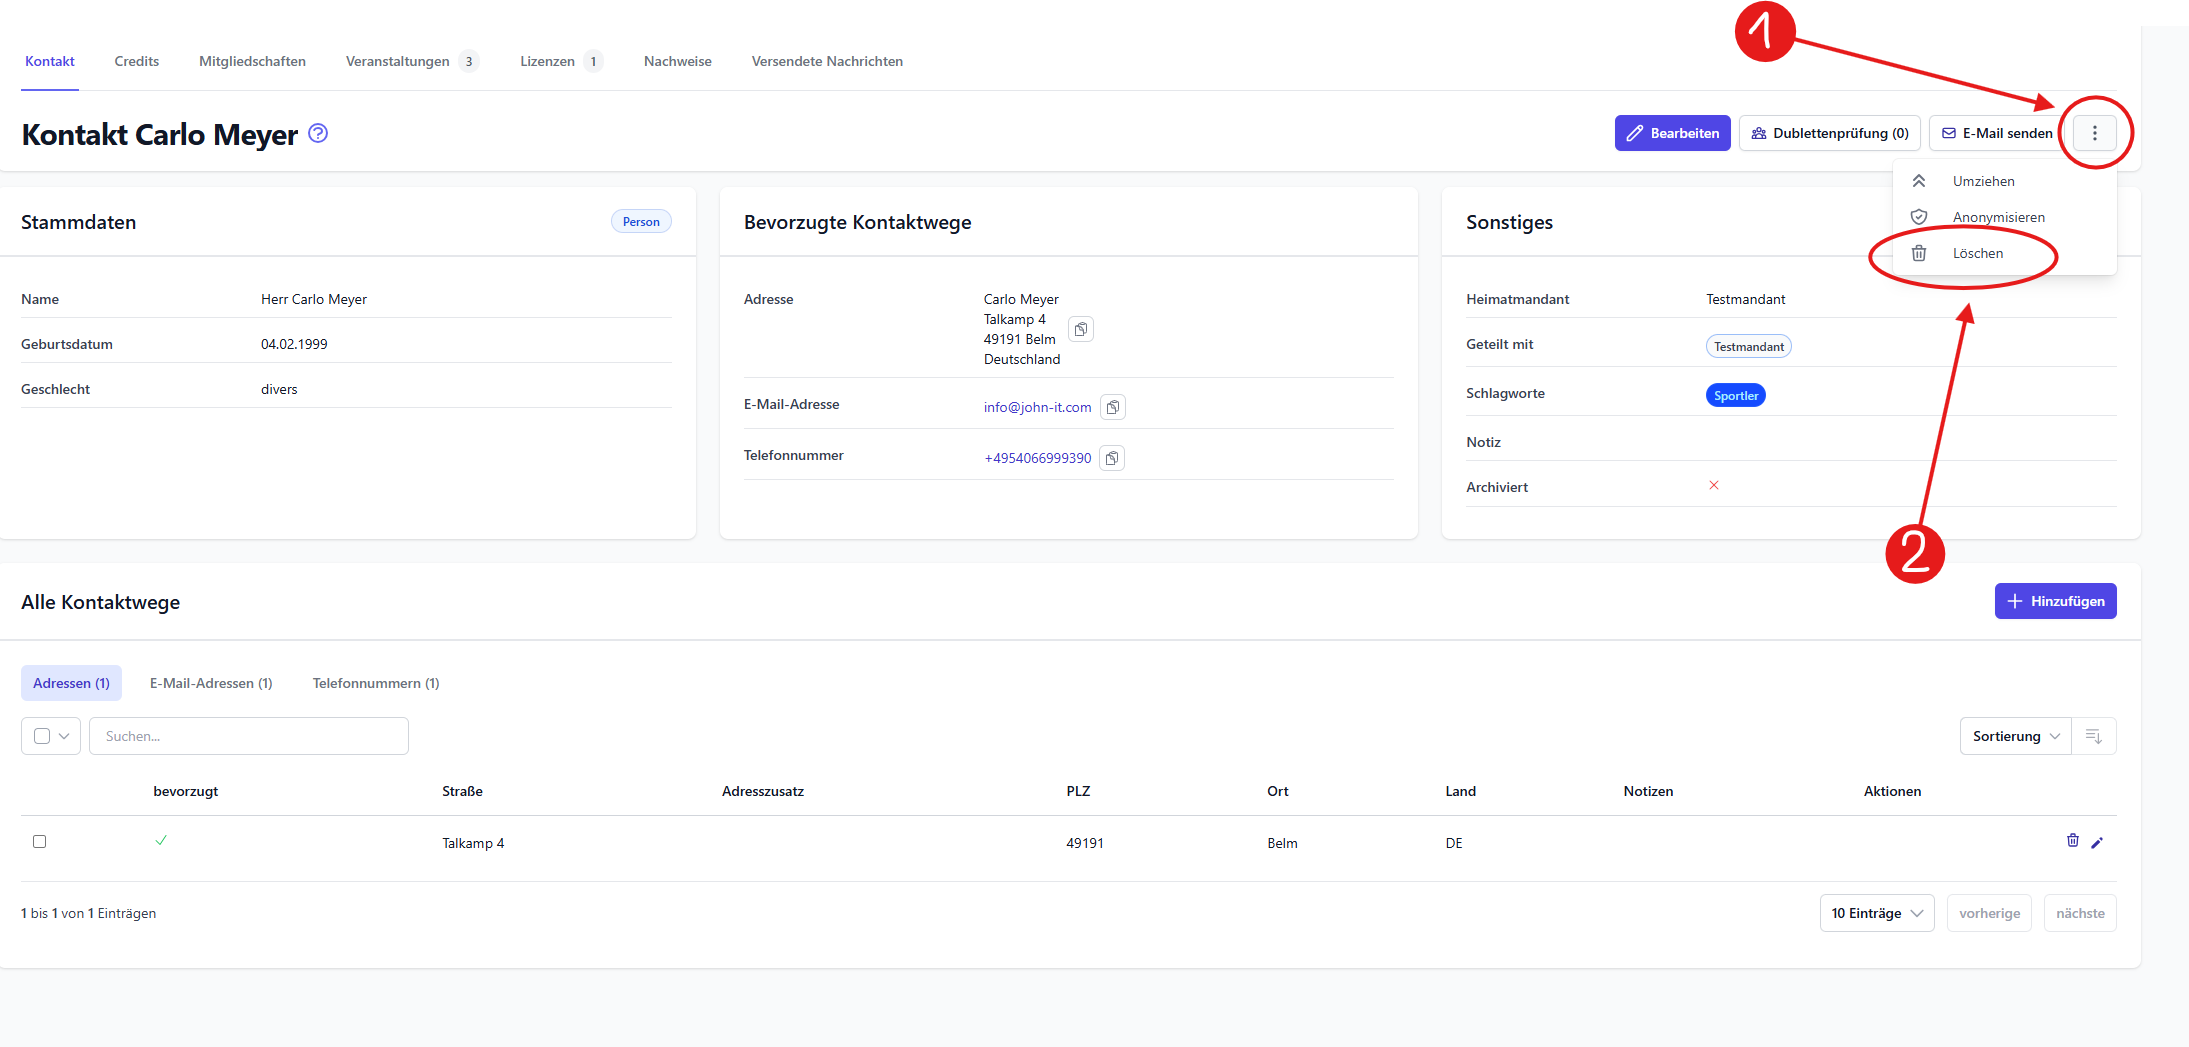Toggle the select-all checkbox beside search field
Viewport: 2189px width, 1047px height.
(42, 736)
